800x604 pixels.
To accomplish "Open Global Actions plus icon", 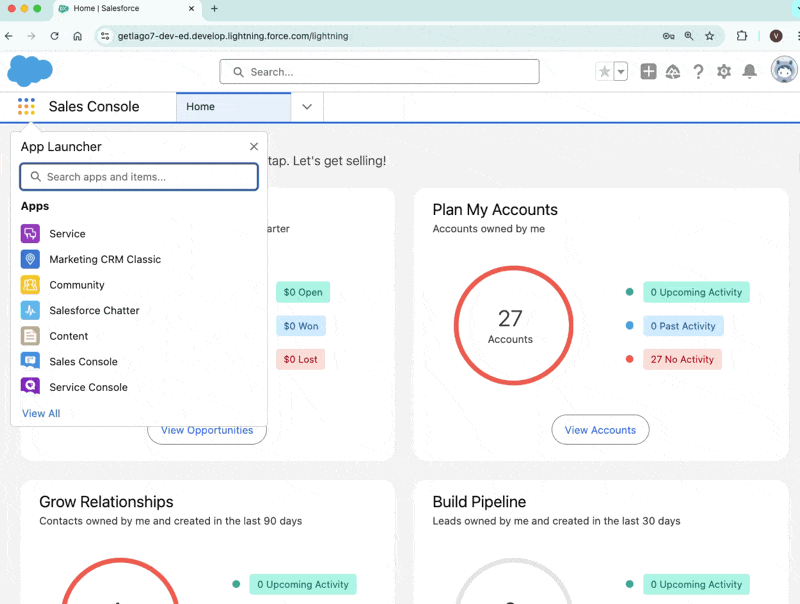I will click(x=648, y=72).
